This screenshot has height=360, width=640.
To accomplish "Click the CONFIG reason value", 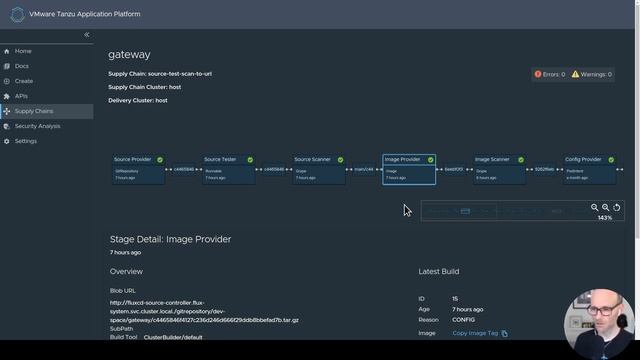I will pyautogui.click(x=463, y=320).
